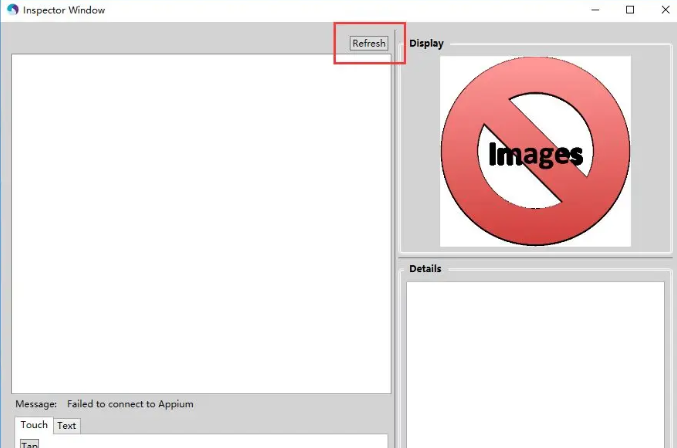
Task: Click the Tap button
Action: tap(29, 444)
